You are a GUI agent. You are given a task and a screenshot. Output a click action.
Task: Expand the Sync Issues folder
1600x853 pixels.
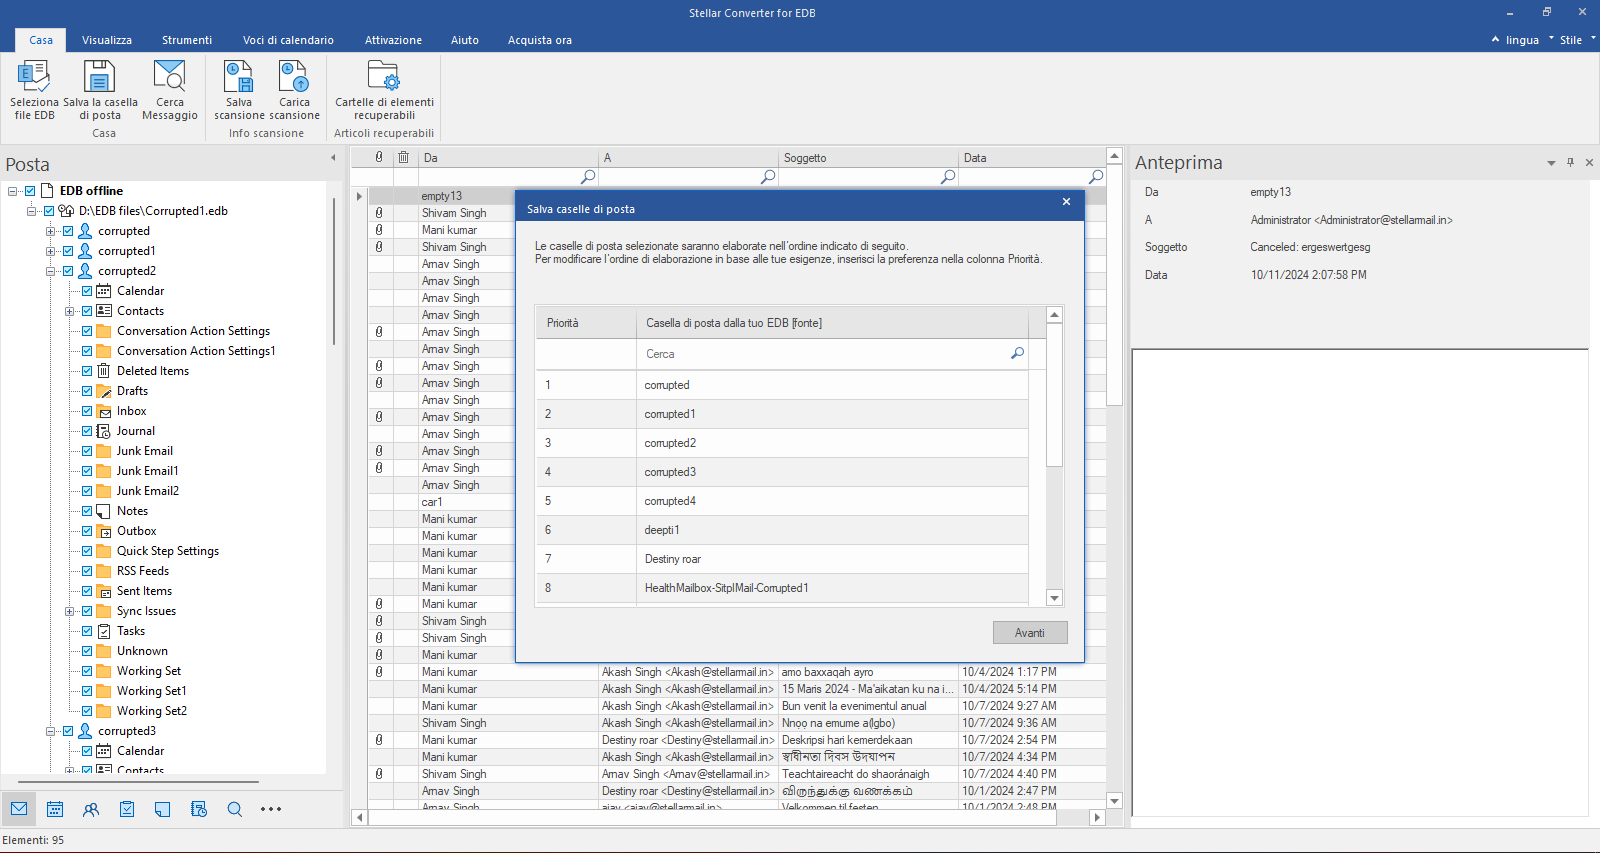(69, 611)
